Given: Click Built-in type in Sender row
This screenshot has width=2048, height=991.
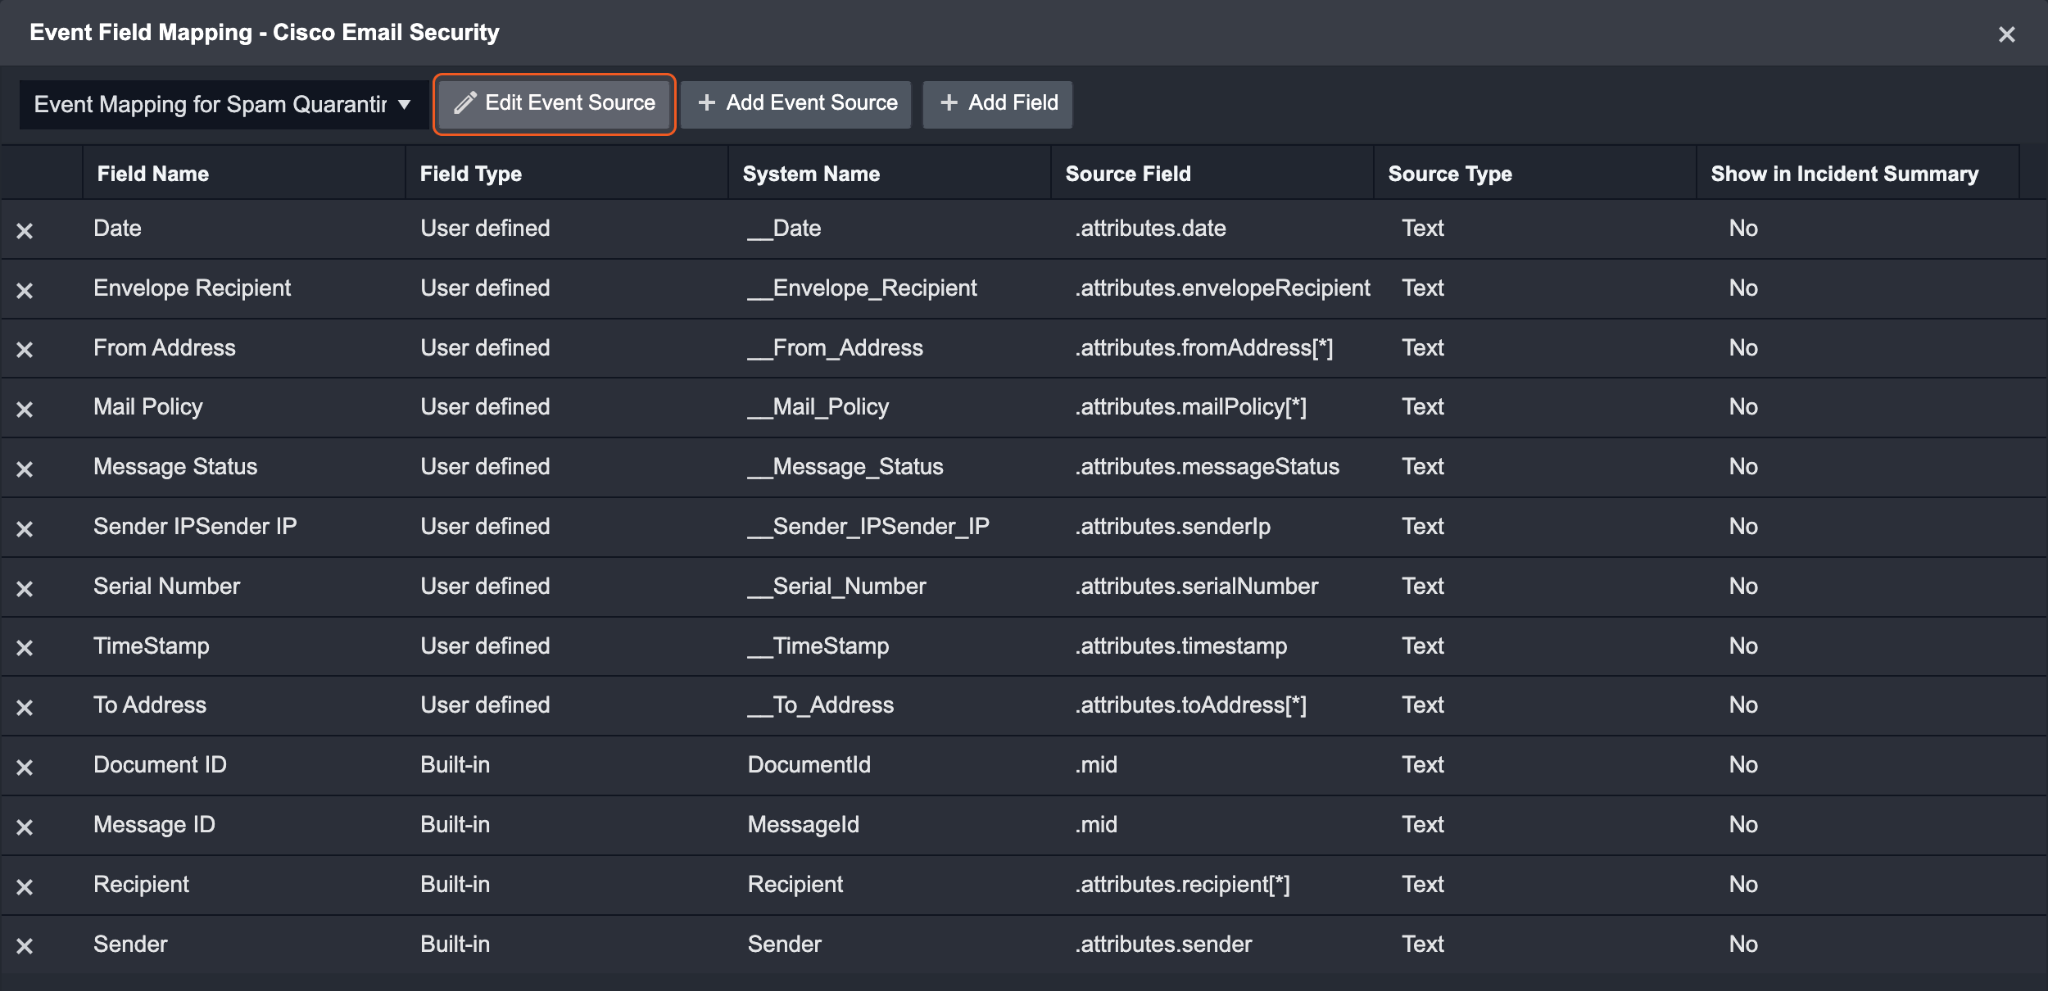Looking at the screenshot, I should (455, 944).
